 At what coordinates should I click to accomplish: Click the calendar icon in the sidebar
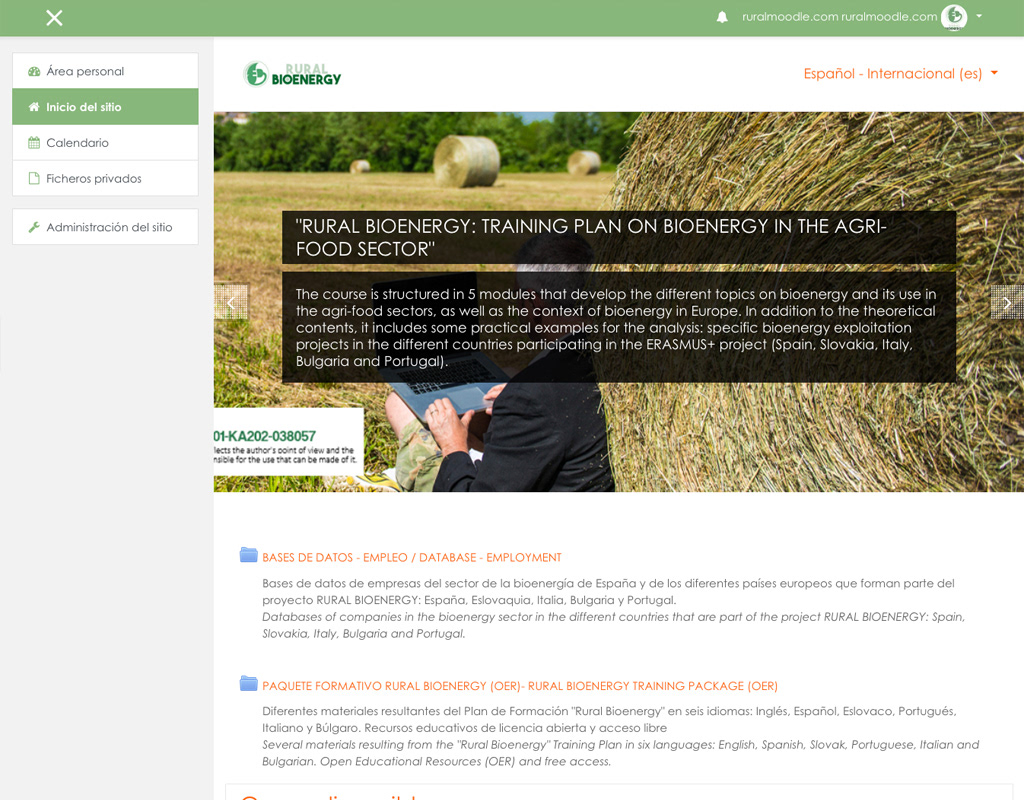click(x=34, y=142)
